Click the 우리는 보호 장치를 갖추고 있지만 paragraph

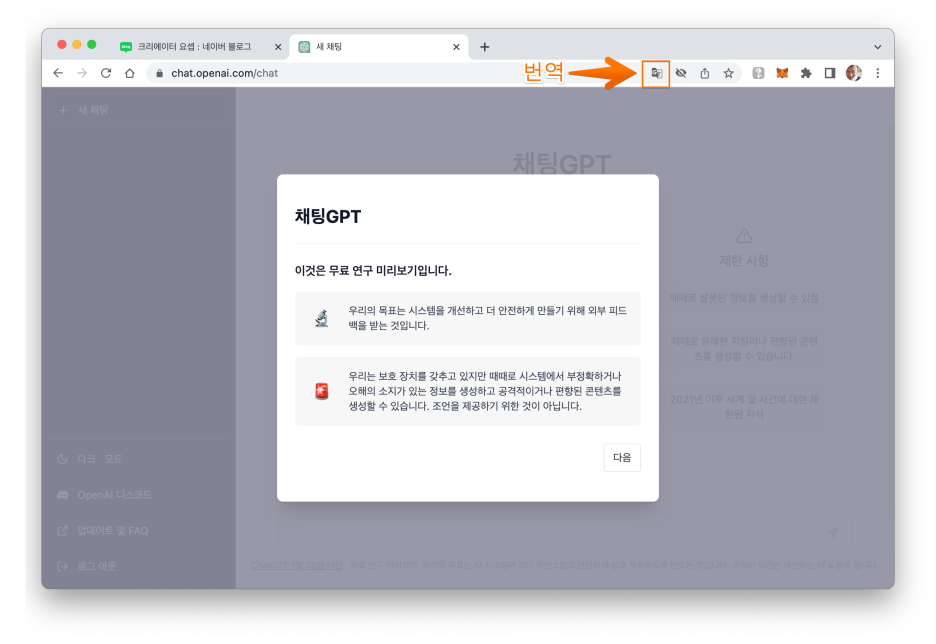coord(485,391)
